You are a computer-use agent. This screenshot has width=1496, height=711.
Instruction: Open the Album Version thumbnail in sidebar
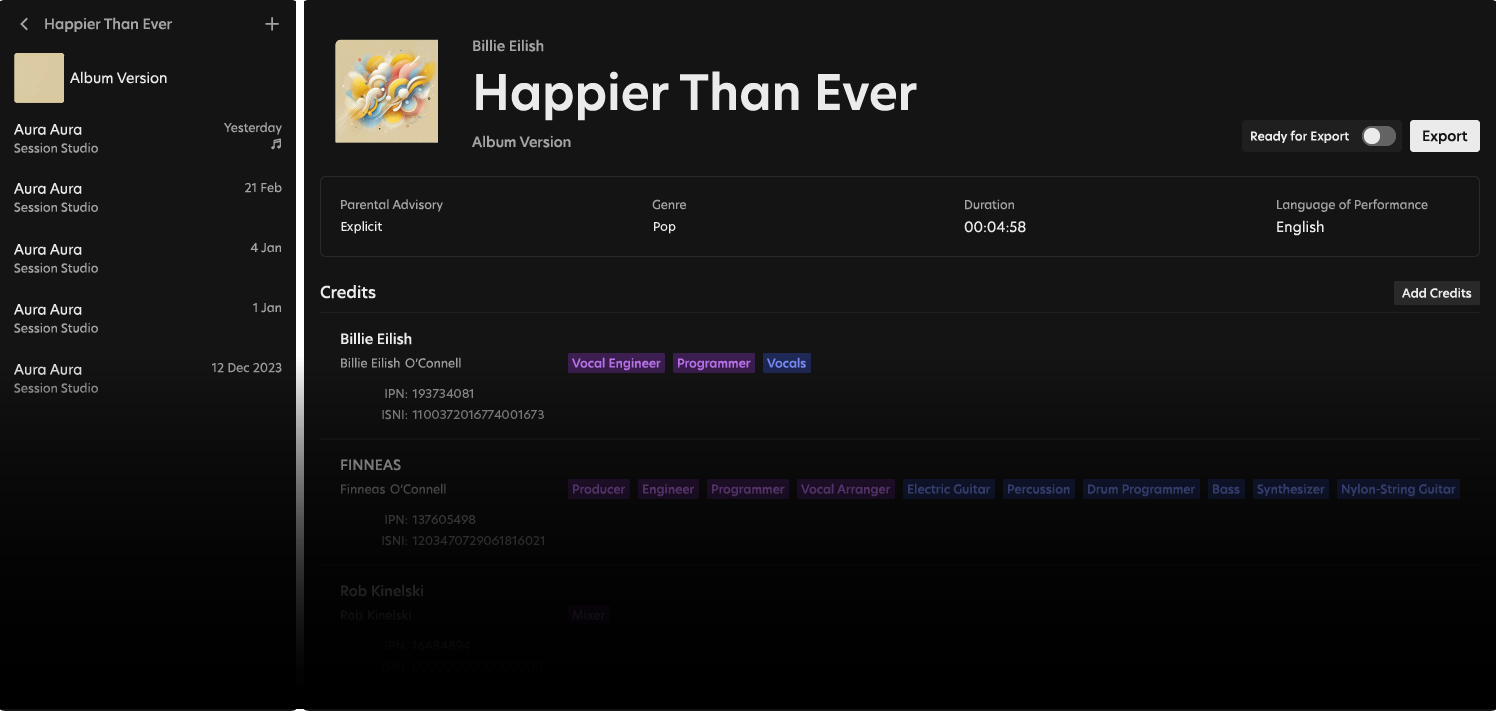coord(39,78)
